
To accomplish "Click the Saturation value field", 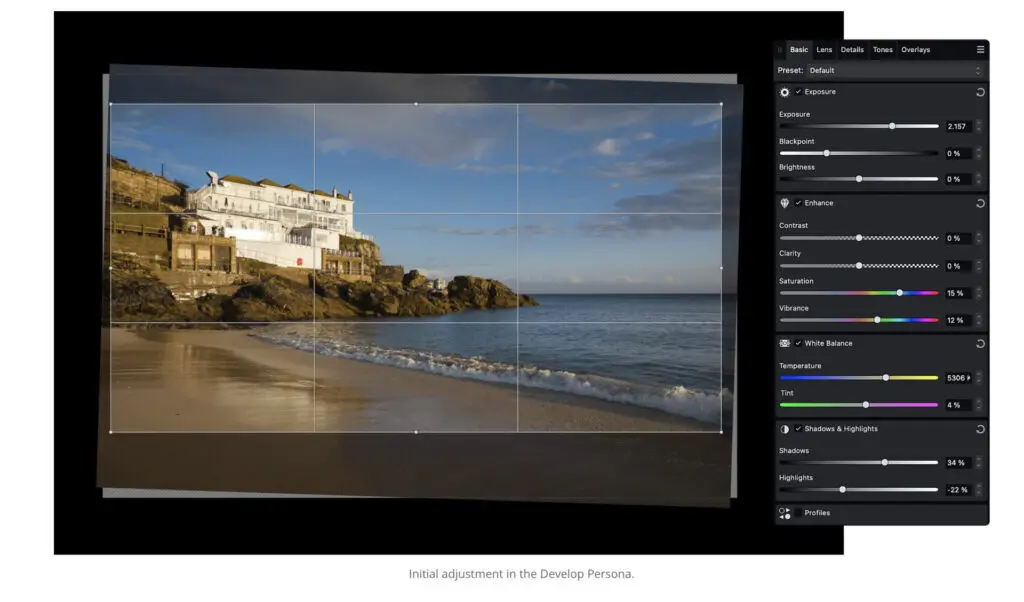I will pyautogui.click(x=956, y=293).
